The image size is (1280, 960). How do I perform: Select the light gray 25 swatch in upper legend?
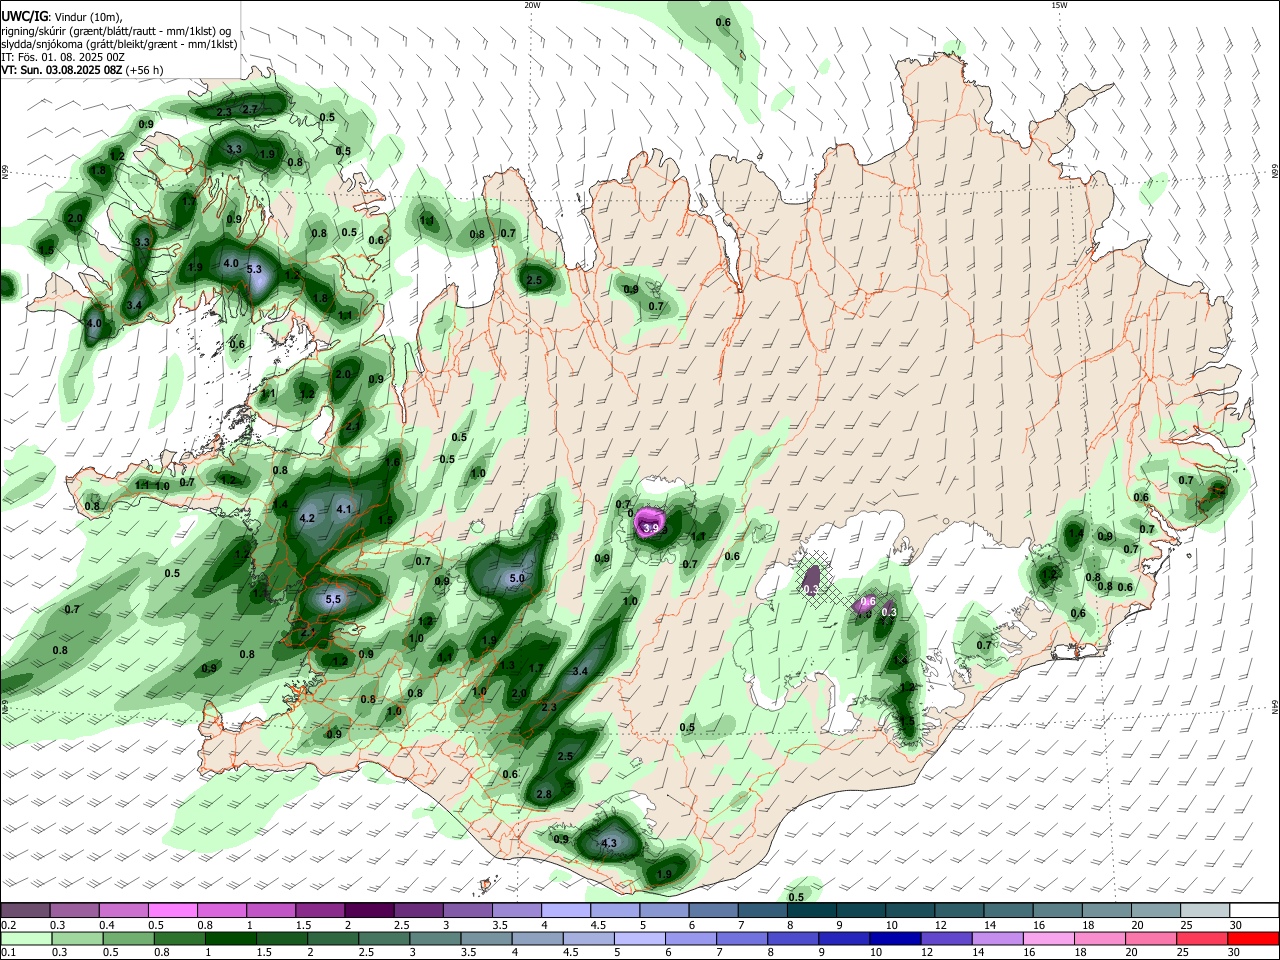(1205, 910)
